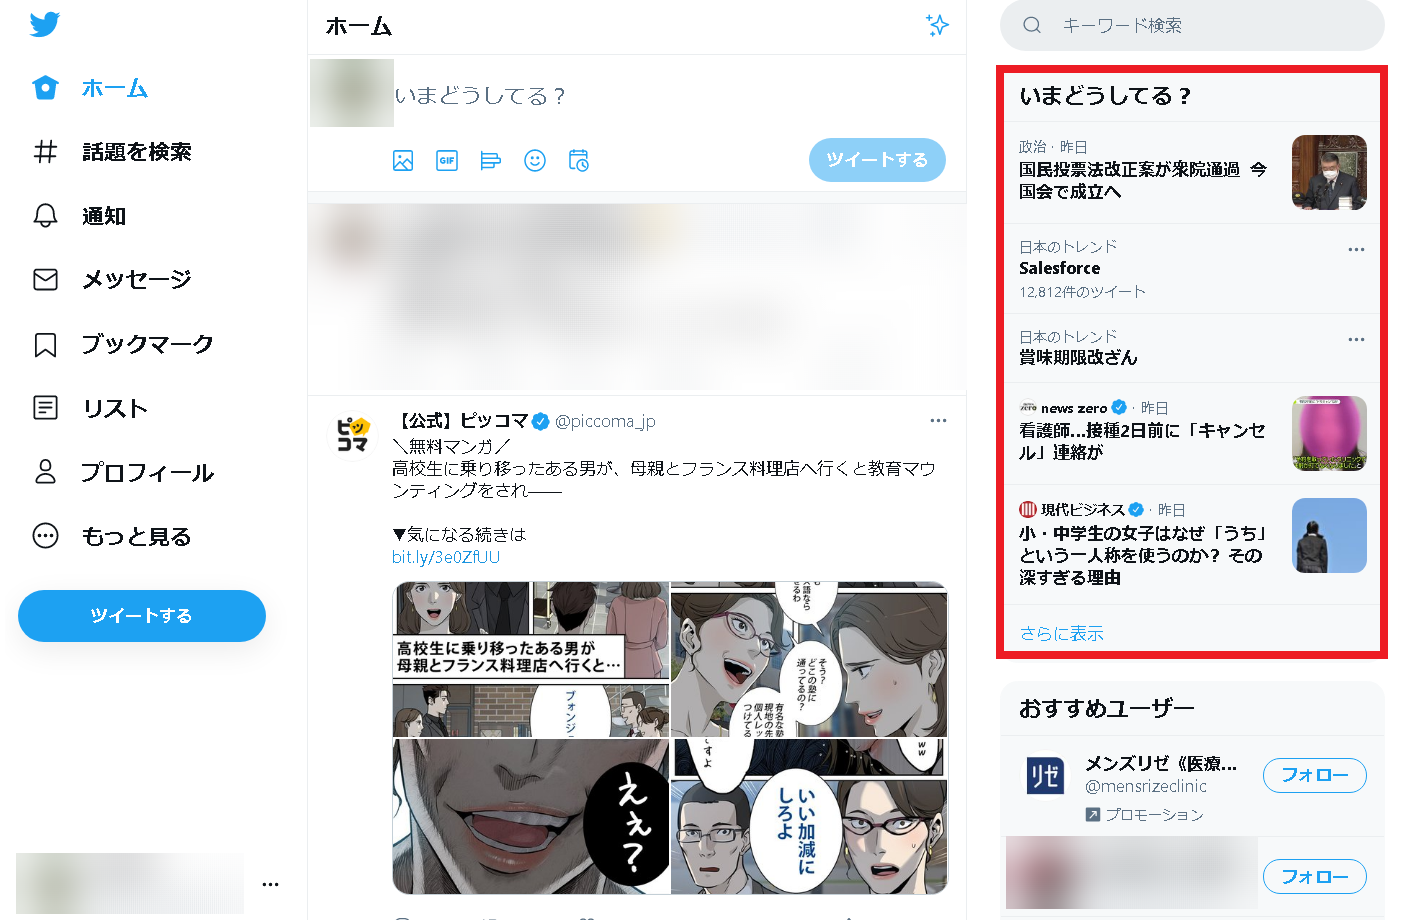Follow the bit.ly/3e0ZfUU link
The height and width of the screenshot is (920, 1427).
[446, 557]
